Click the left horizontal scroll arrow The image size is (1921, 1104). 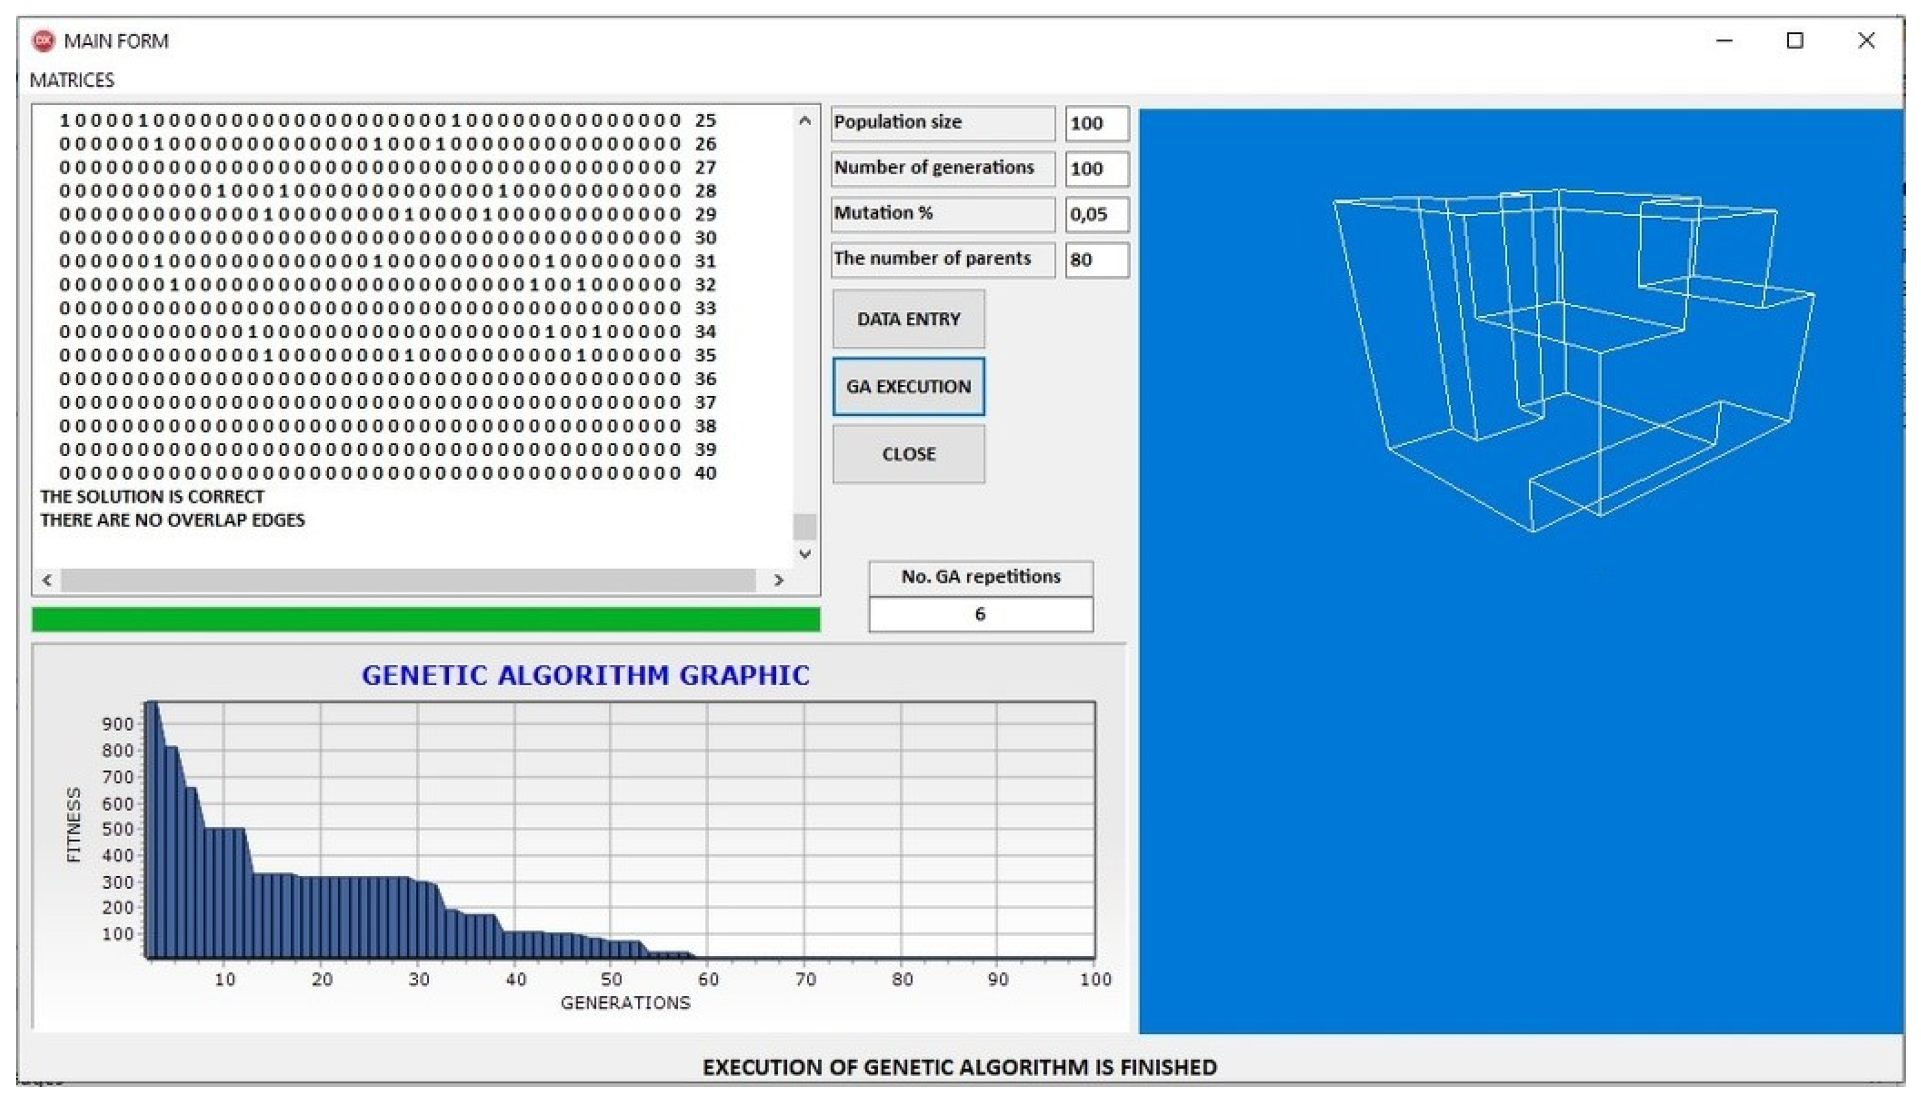pos(47,580)
